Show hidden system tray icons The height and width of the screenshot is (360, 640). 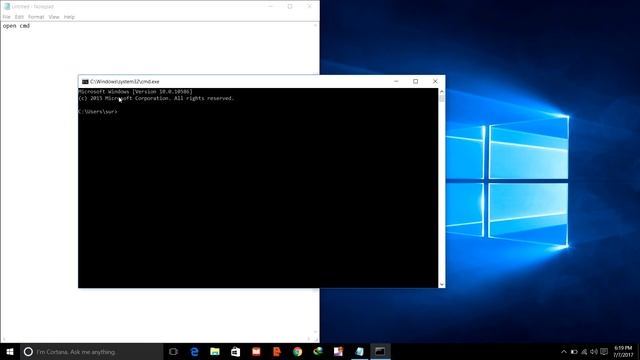pos(564,352)
